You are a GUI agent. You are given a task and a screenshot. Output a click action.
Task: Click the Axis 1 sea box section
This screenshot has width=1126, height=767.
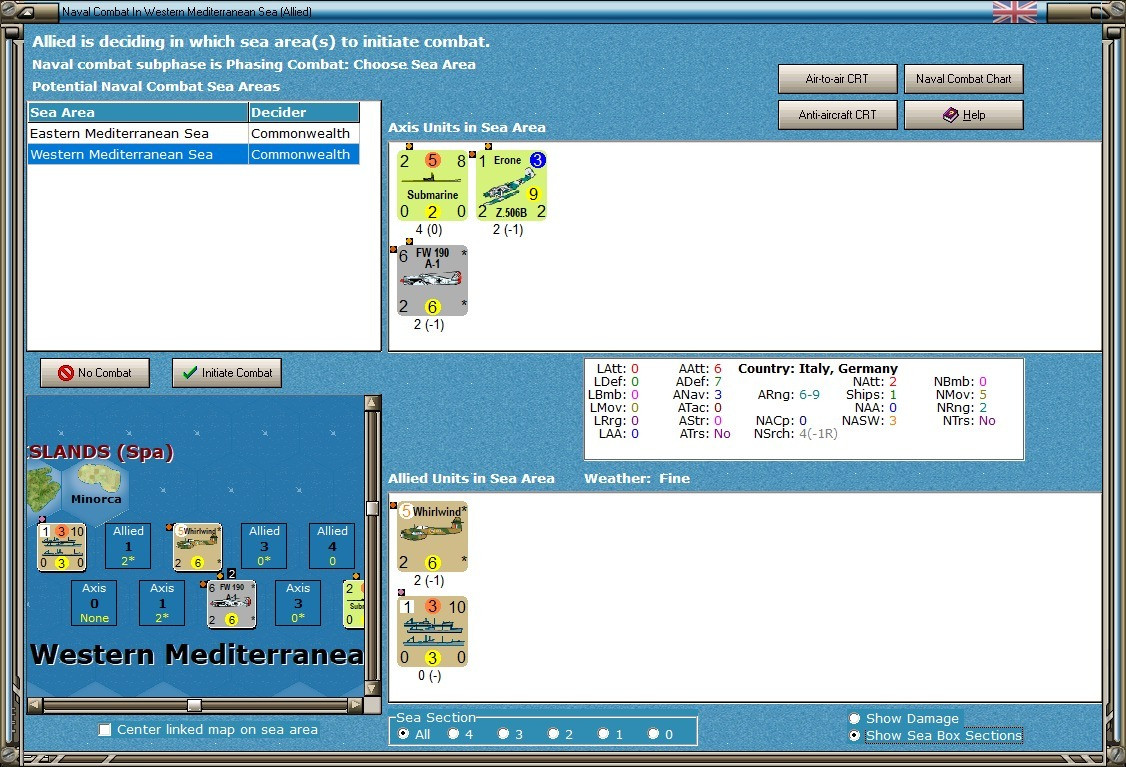coord(162,603)
